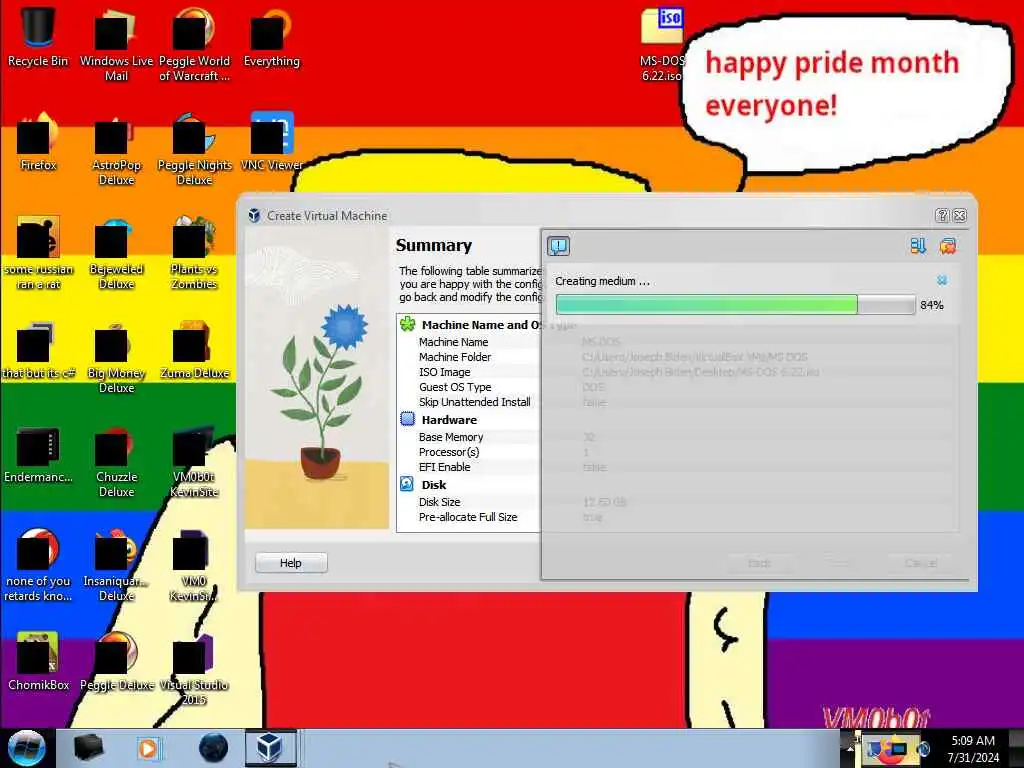Click the VirtualBox icon in the dialog title bar
Image resolution: width=1024 pixels, height=768 pixels.
point(254,216)
